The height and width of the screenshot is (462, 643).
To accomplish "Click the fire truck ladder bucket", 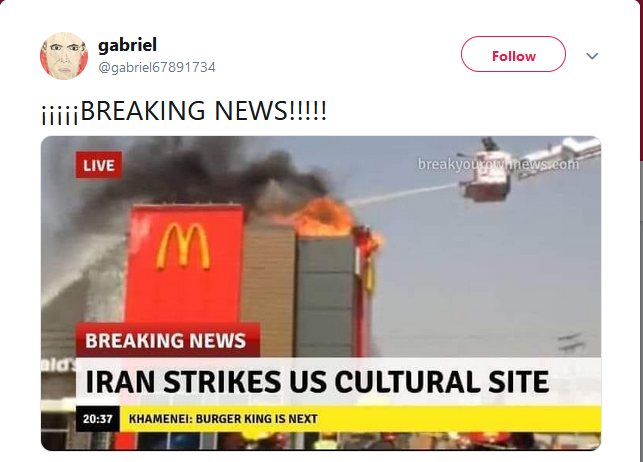I will pyautogui.click(x=486, y=174).
